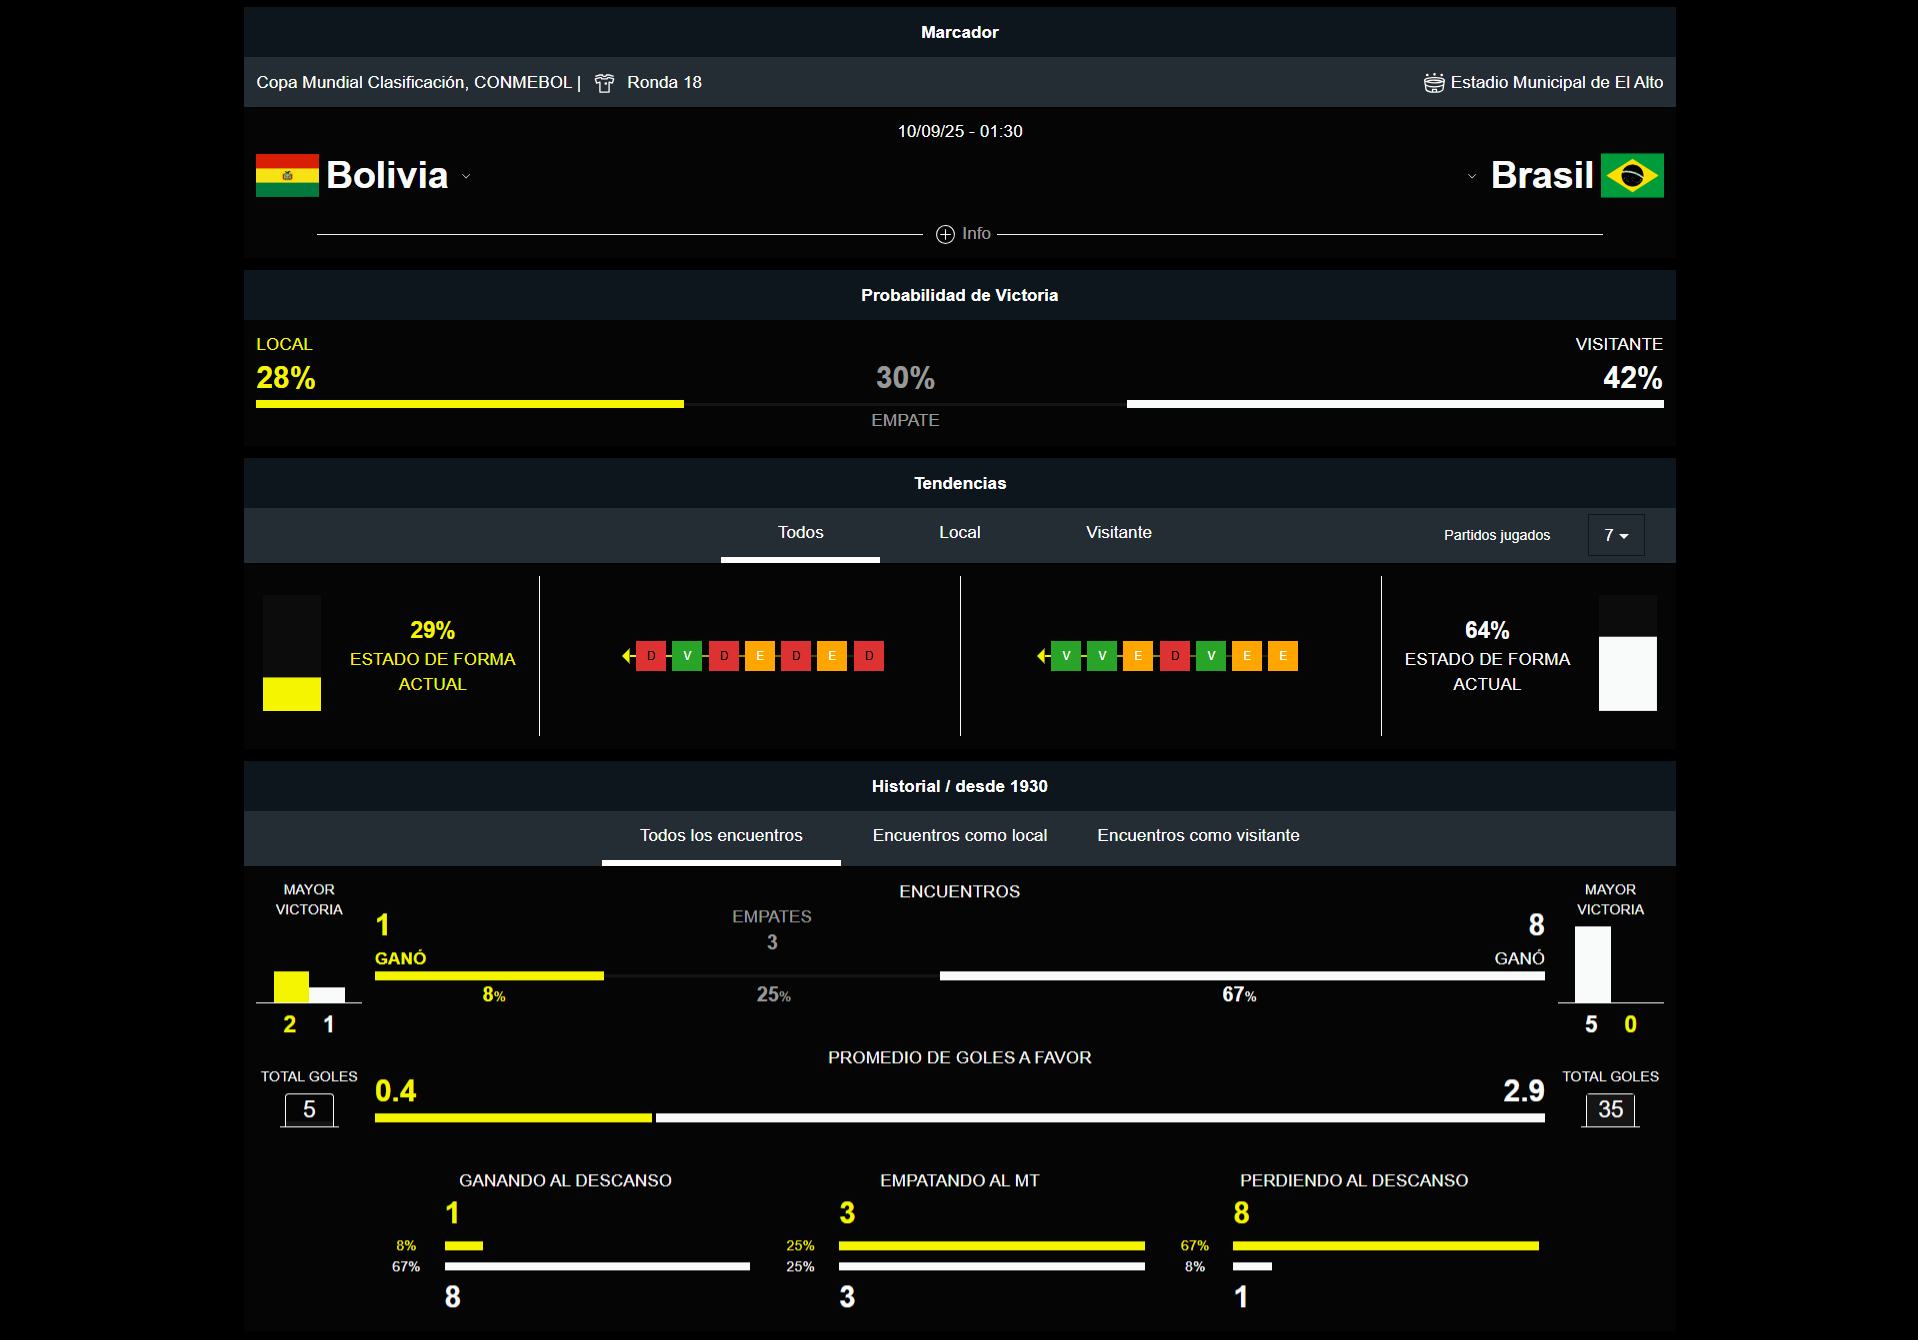The height and width of the screenshot is (1340, 1918).
Task: Click the arrow preceding Brasil's form sequence
Action: [x=1042, y=656]
